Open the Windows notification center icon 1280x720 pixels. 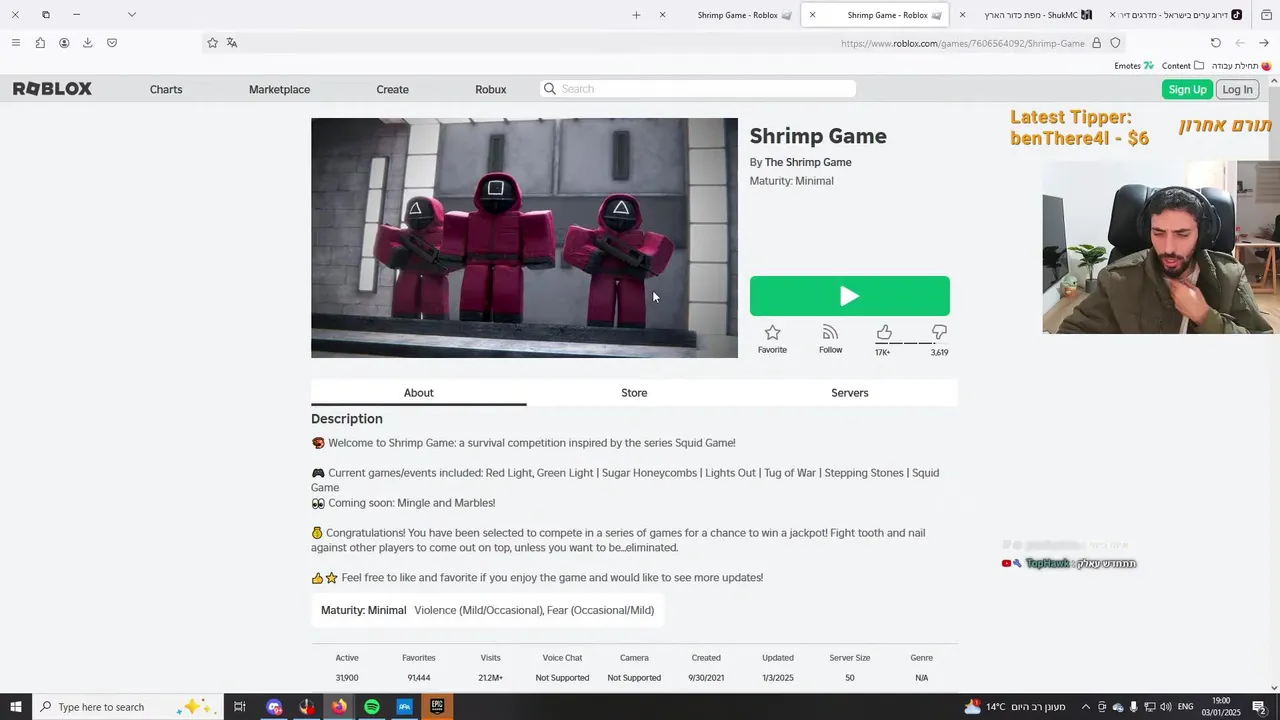click(1260, 707)
